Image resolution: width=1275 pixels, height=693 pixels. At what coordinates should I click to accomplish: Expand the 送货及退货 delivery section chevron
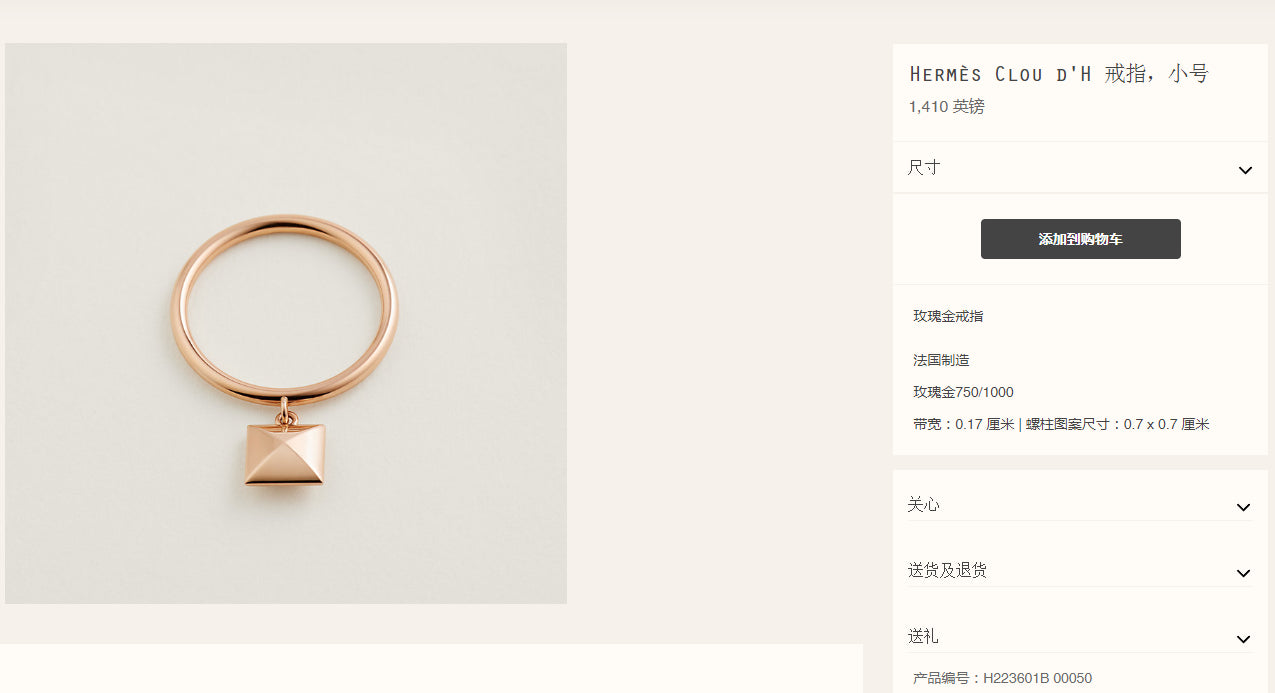1243,573
